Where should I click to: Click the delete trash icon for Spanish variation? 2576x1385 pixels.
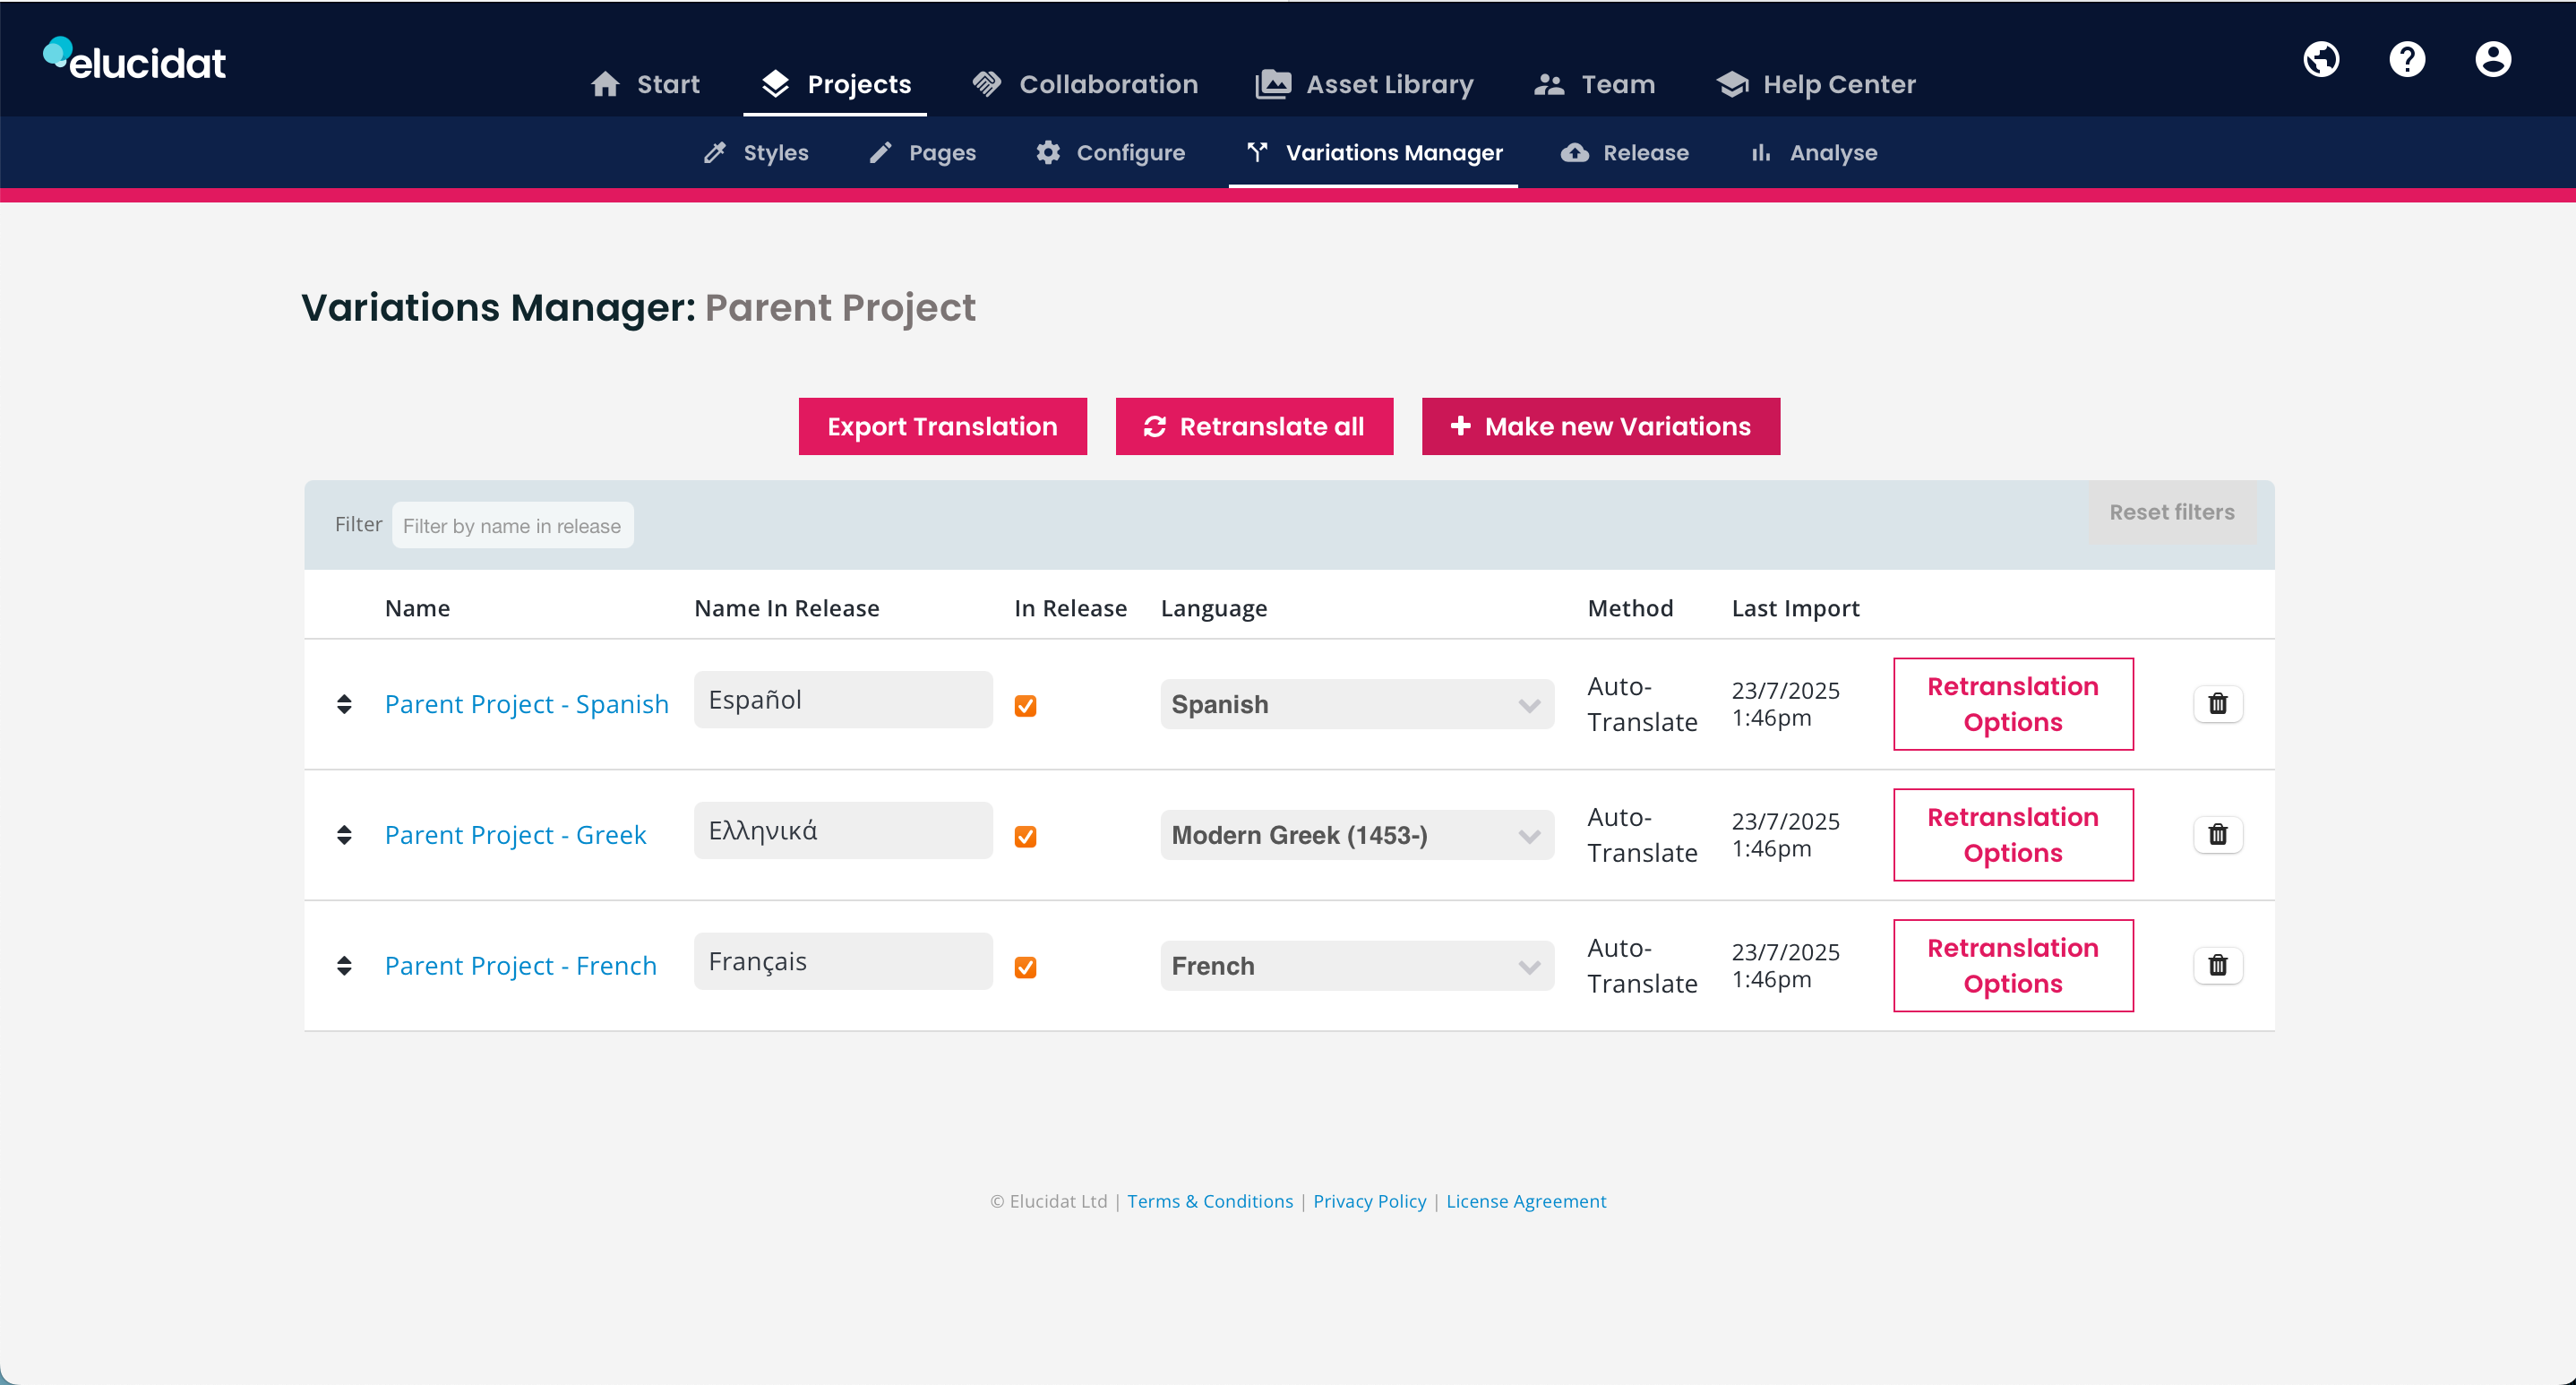click(x=2218, y=704)
